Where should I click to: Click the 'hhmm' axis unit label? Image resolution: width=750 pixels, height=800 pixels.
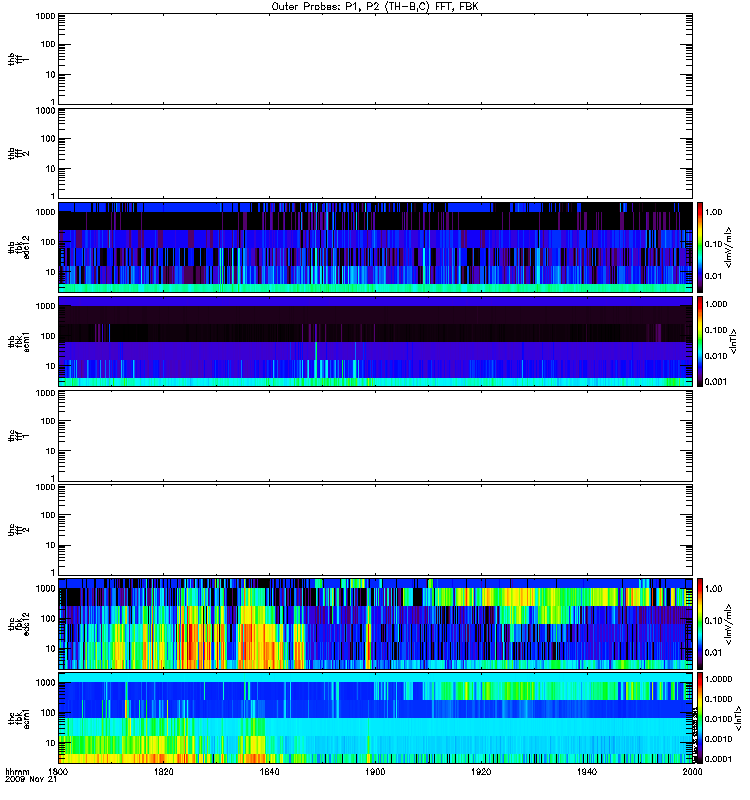point(17,772)
